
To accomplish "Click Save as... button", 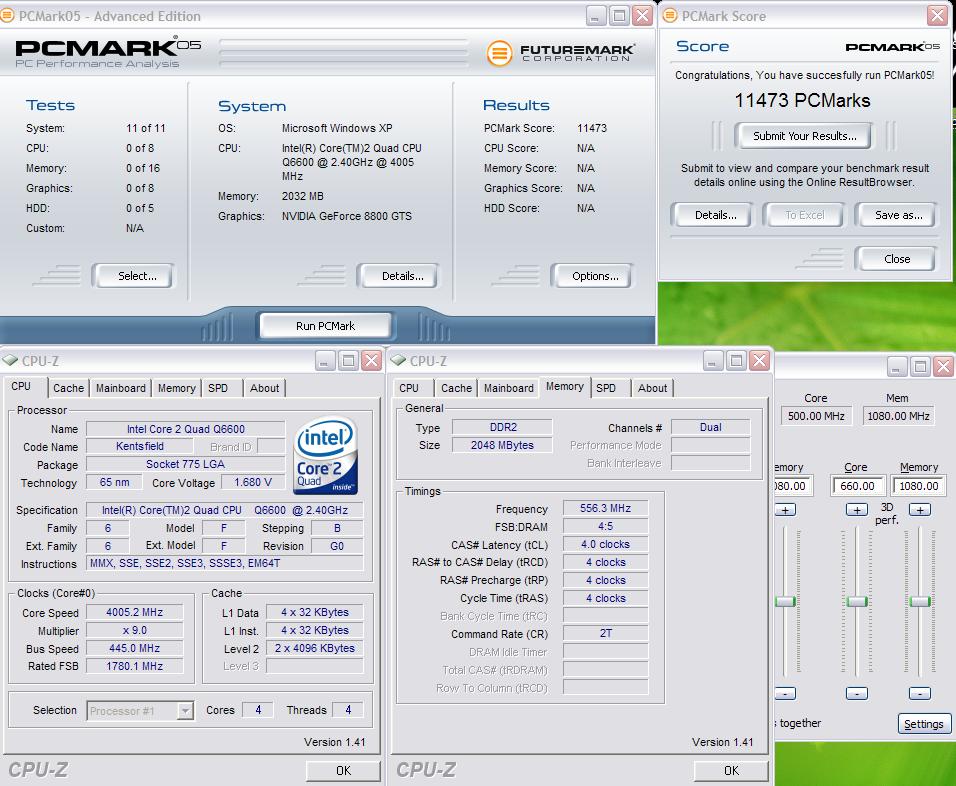I will point(897,215).
